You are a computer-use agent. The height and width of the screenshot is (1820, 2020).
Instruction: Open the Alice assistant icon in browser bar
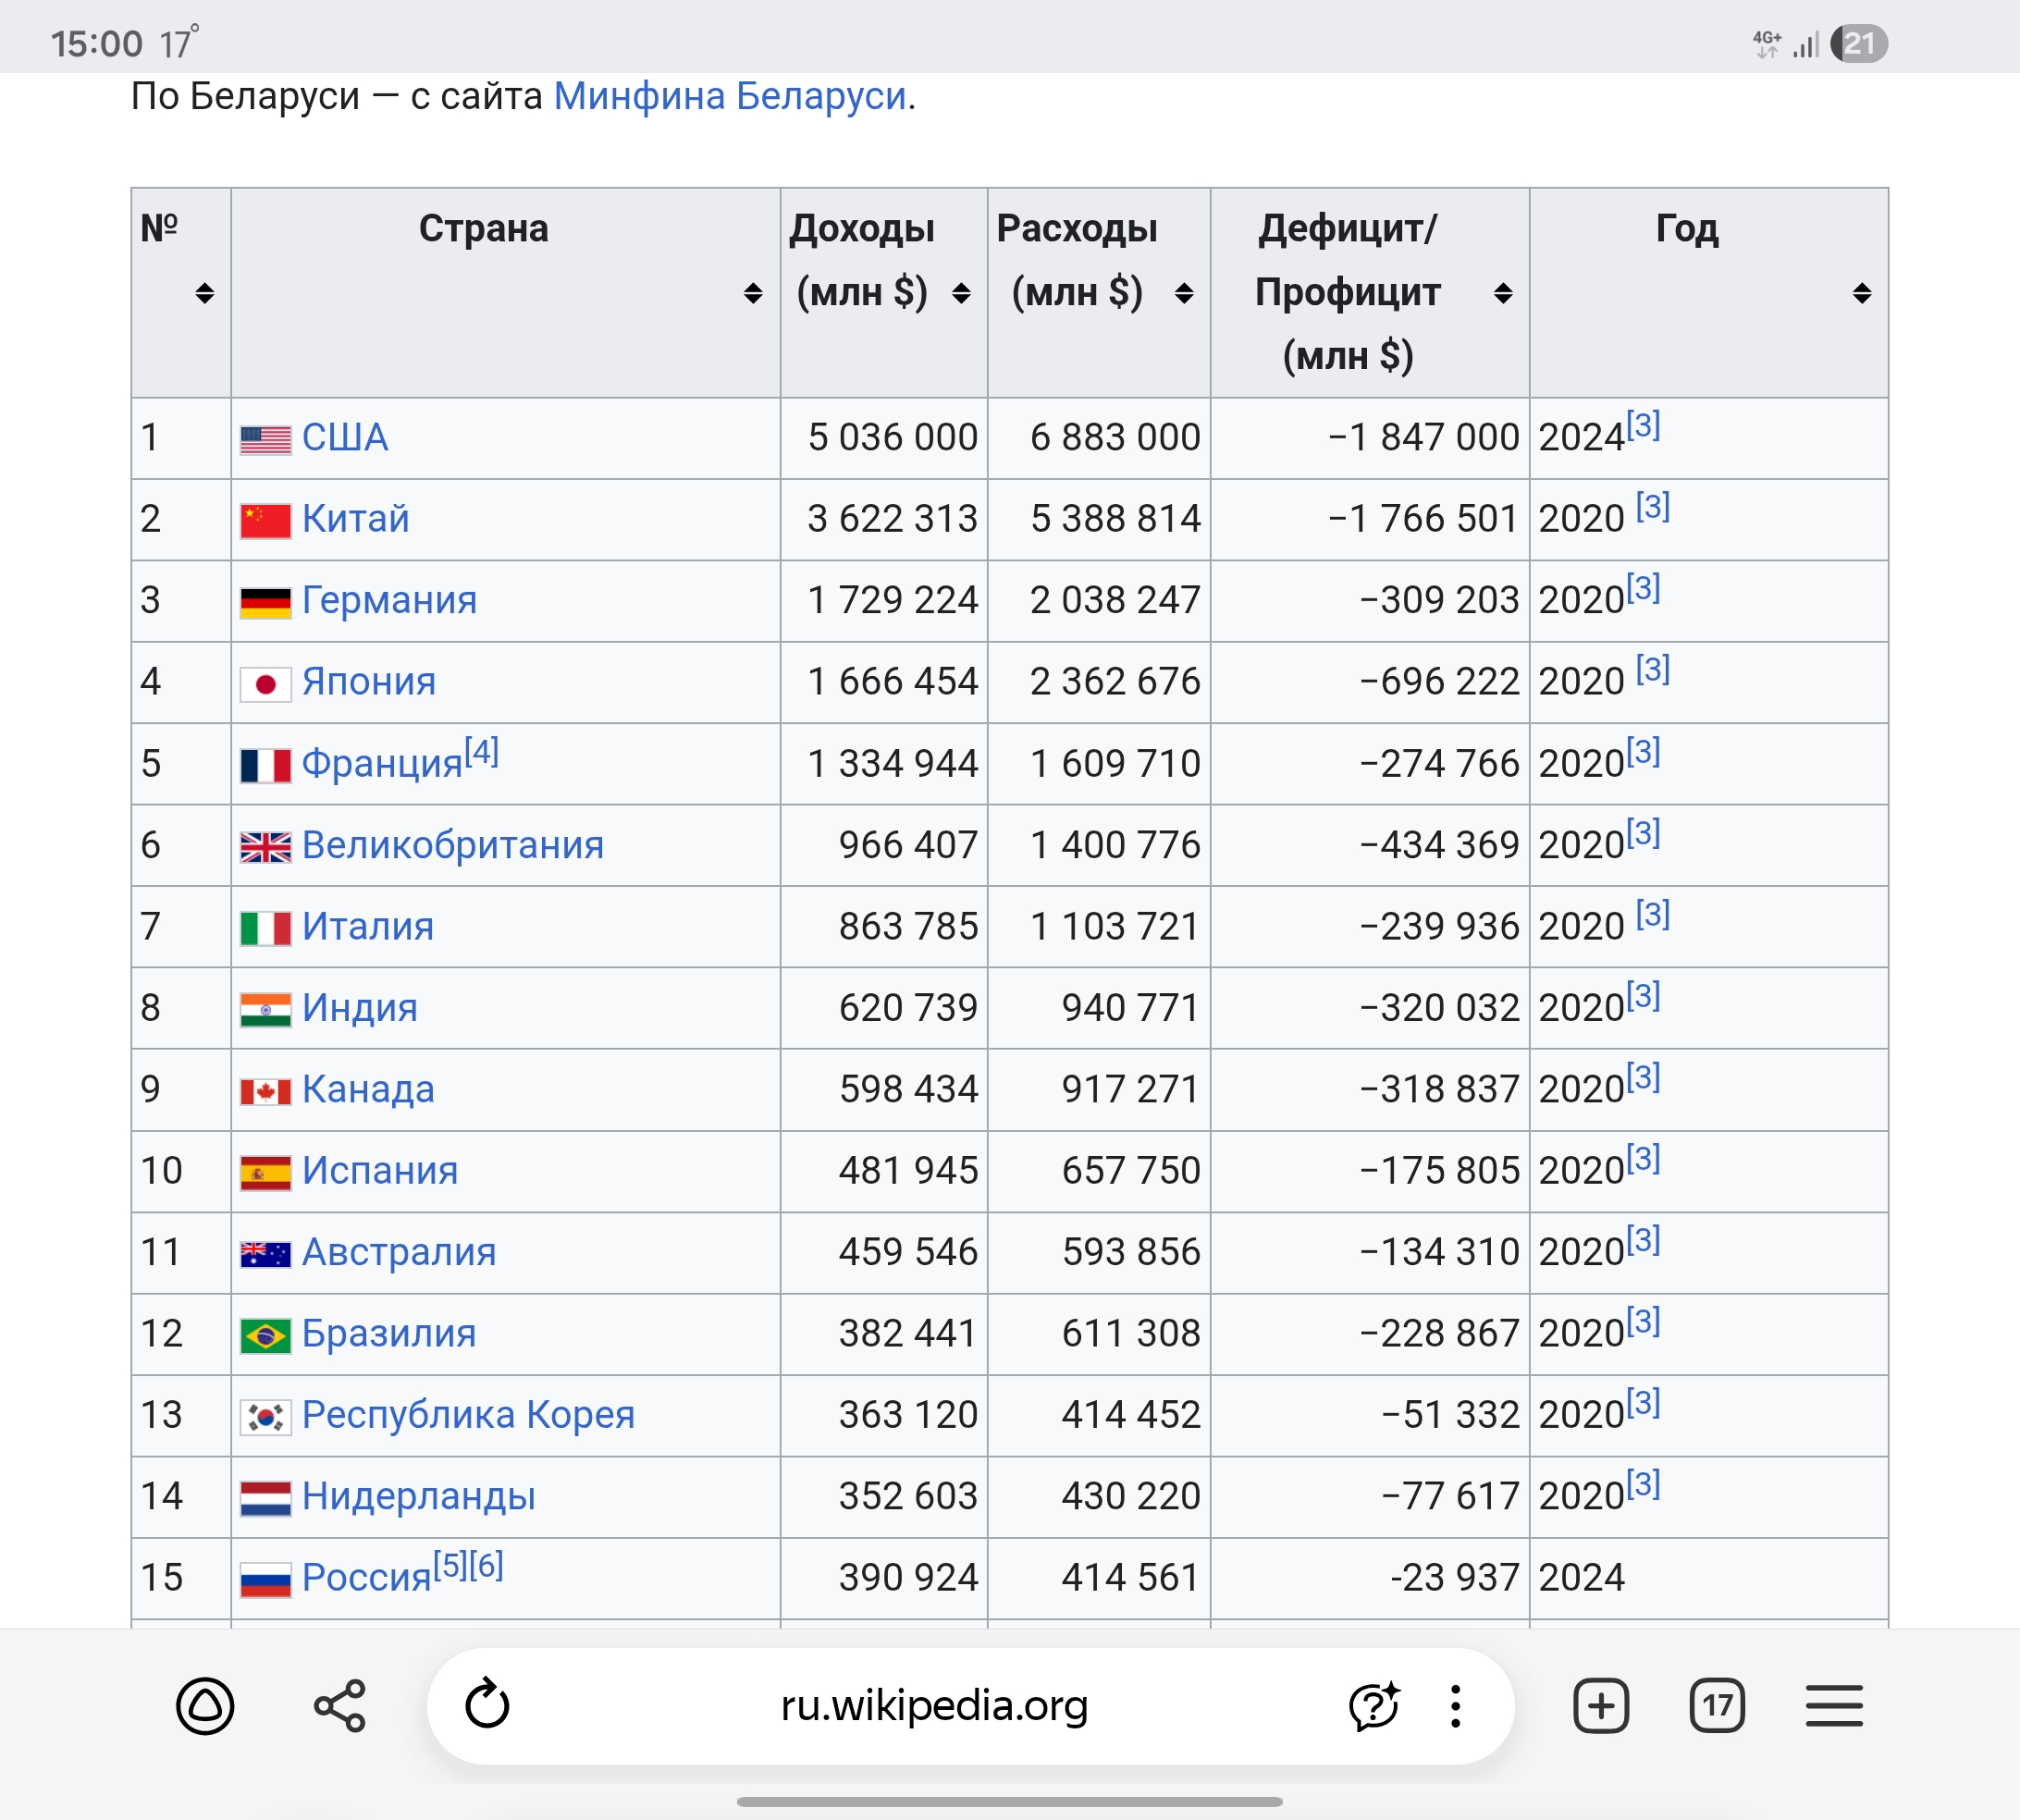click(205, 1705)
